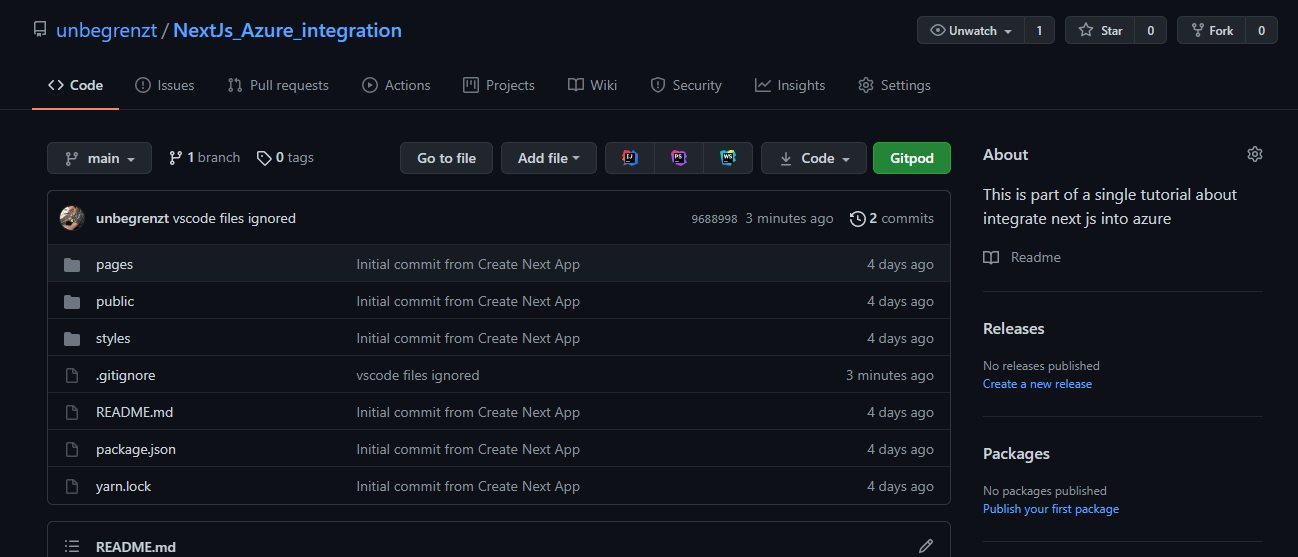Viewport: 1298px width, 557px height.
Task: Click the About section gear icon
Action: point(1255,154)
